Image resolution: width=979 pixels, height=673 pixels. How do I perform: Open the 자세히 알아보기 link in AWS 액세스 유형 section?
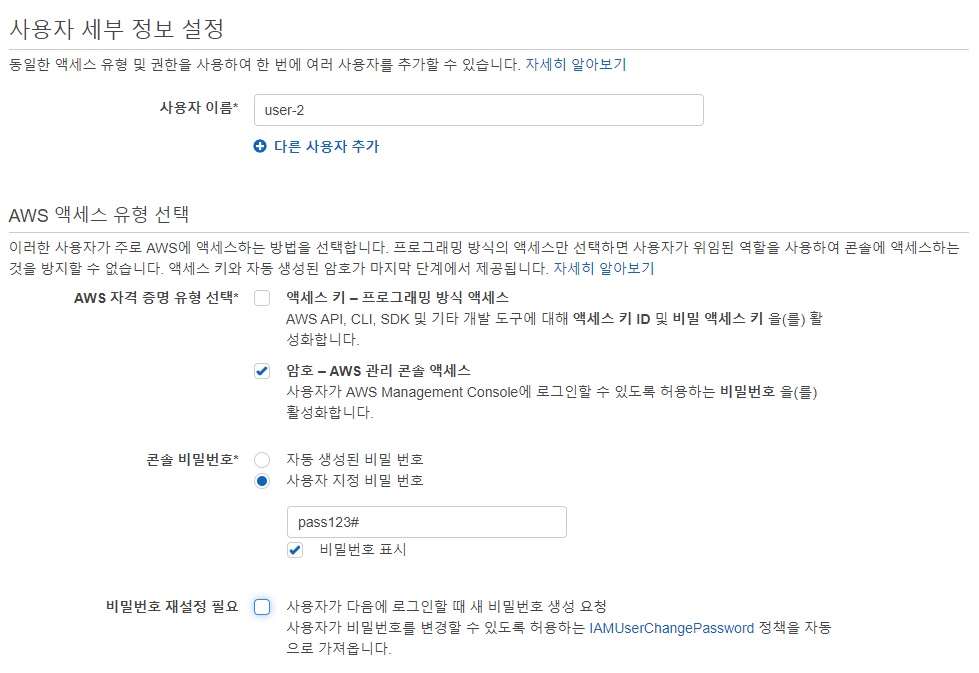point(604,268)
